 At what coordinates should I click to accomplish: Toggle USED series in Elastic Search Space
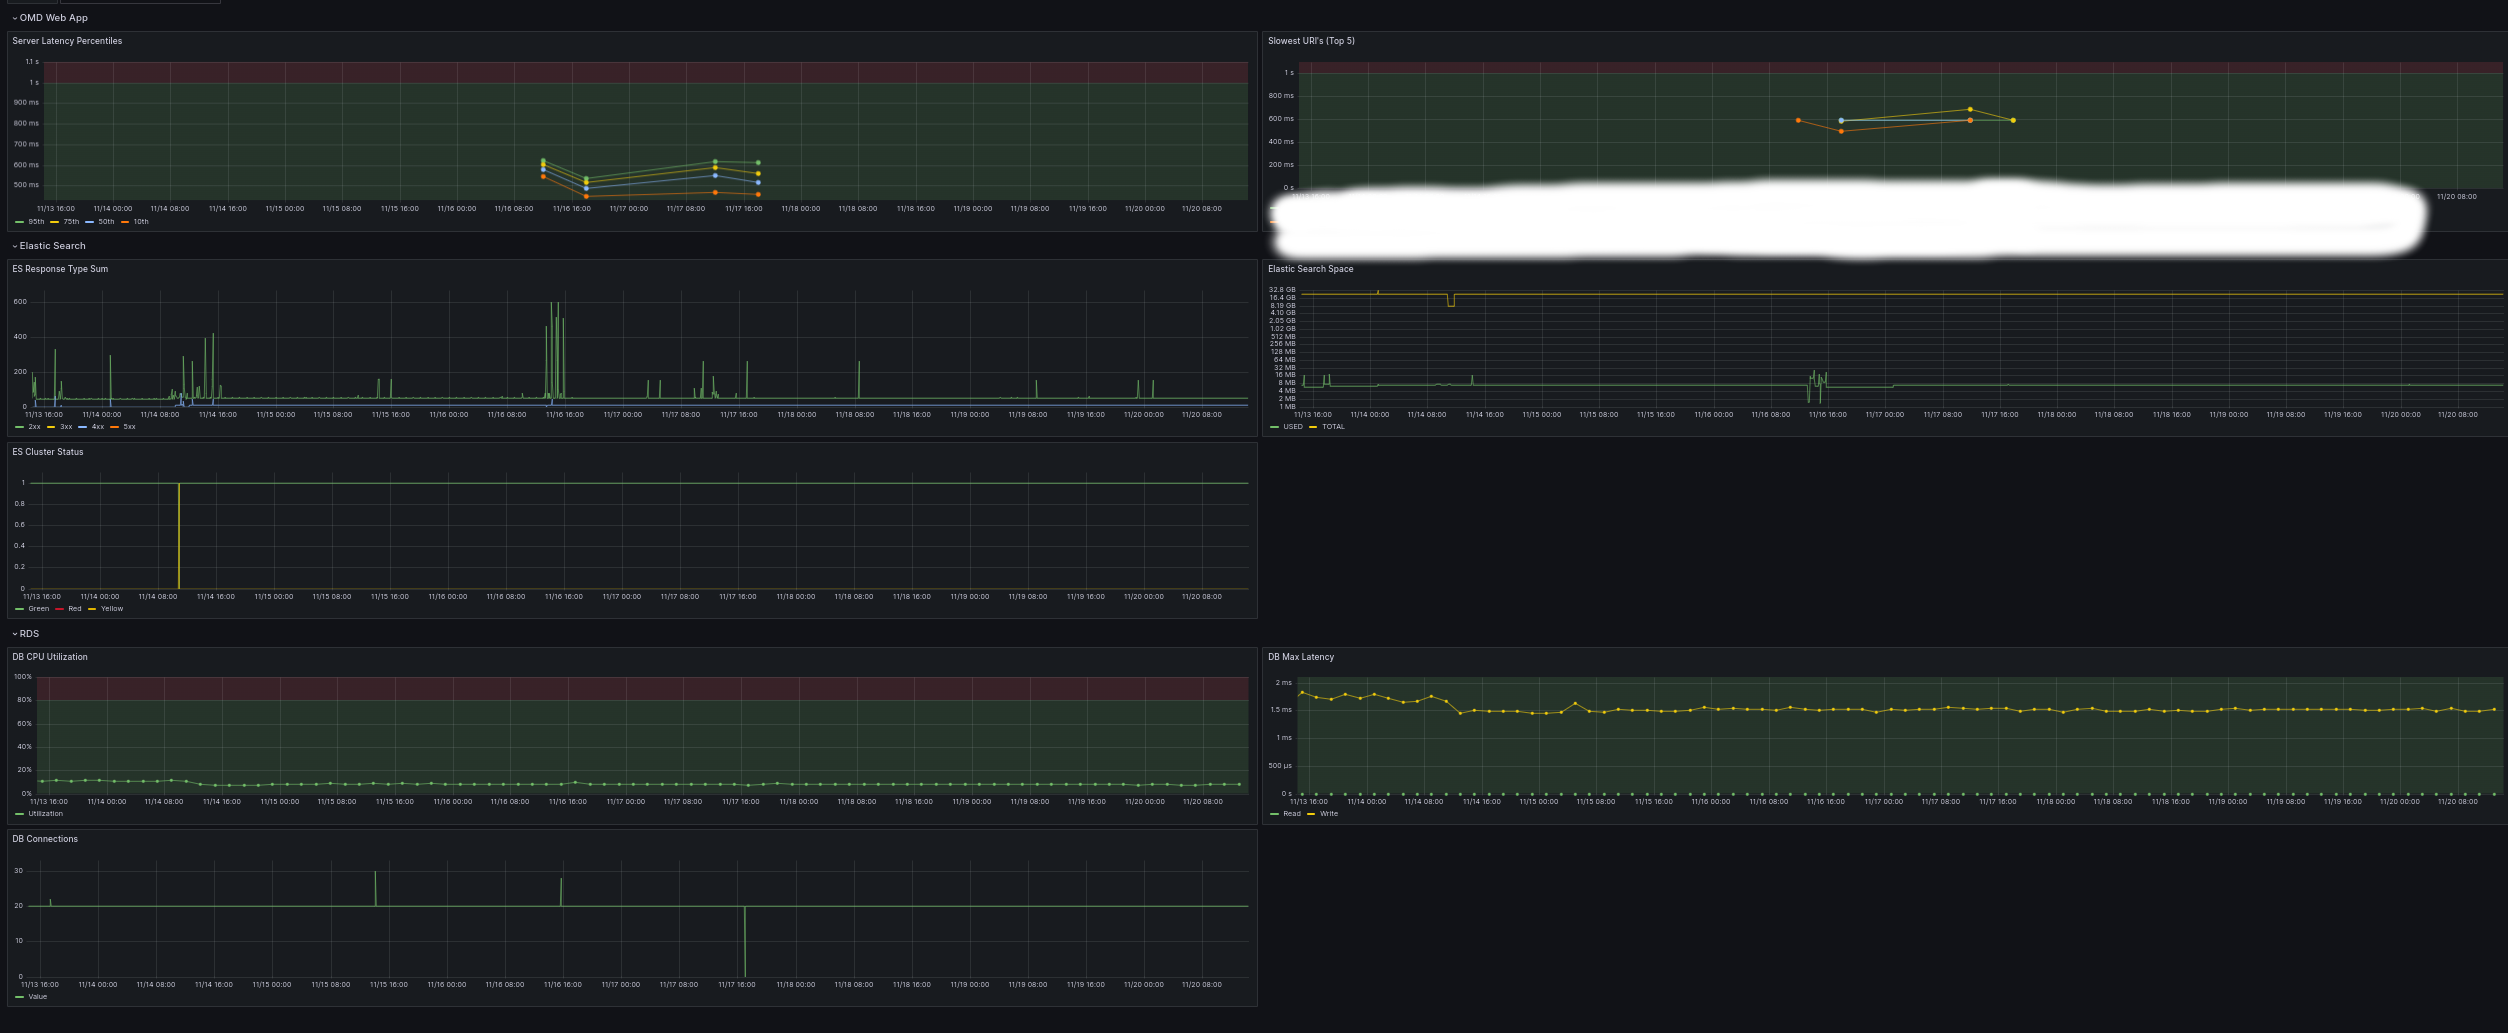1293,427
